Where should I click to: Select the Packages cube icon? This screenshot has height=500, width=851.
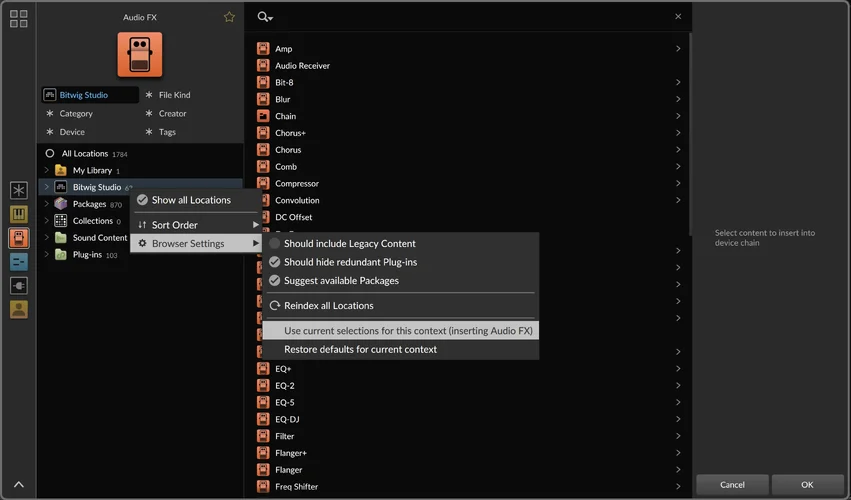[x=61, y=204]
